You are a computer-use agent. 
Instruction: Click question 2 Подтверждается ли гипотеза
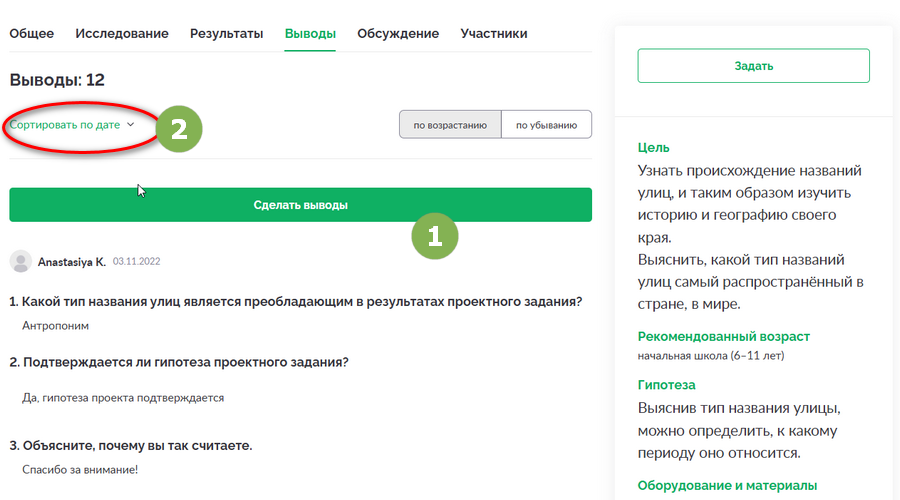point(179,362)
